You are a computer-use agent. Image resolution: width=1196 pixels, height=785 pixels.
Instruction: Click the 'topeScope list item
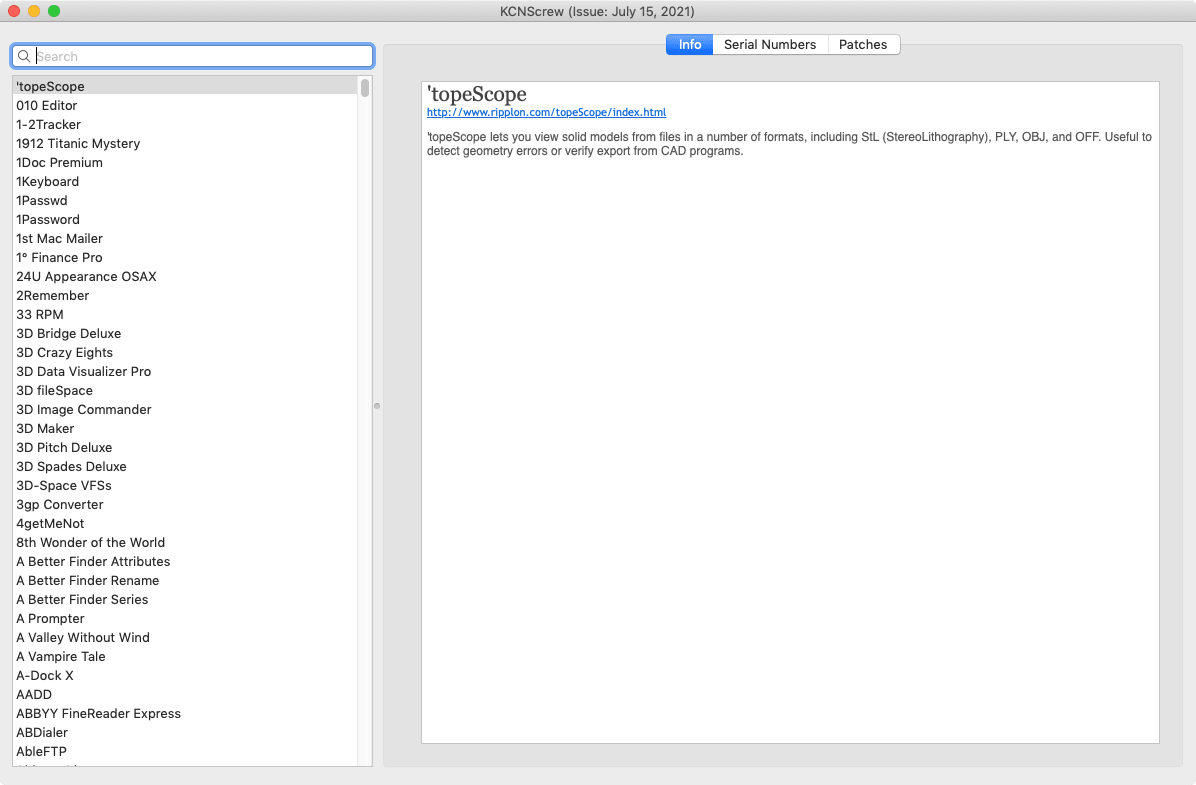coord(50,86)
